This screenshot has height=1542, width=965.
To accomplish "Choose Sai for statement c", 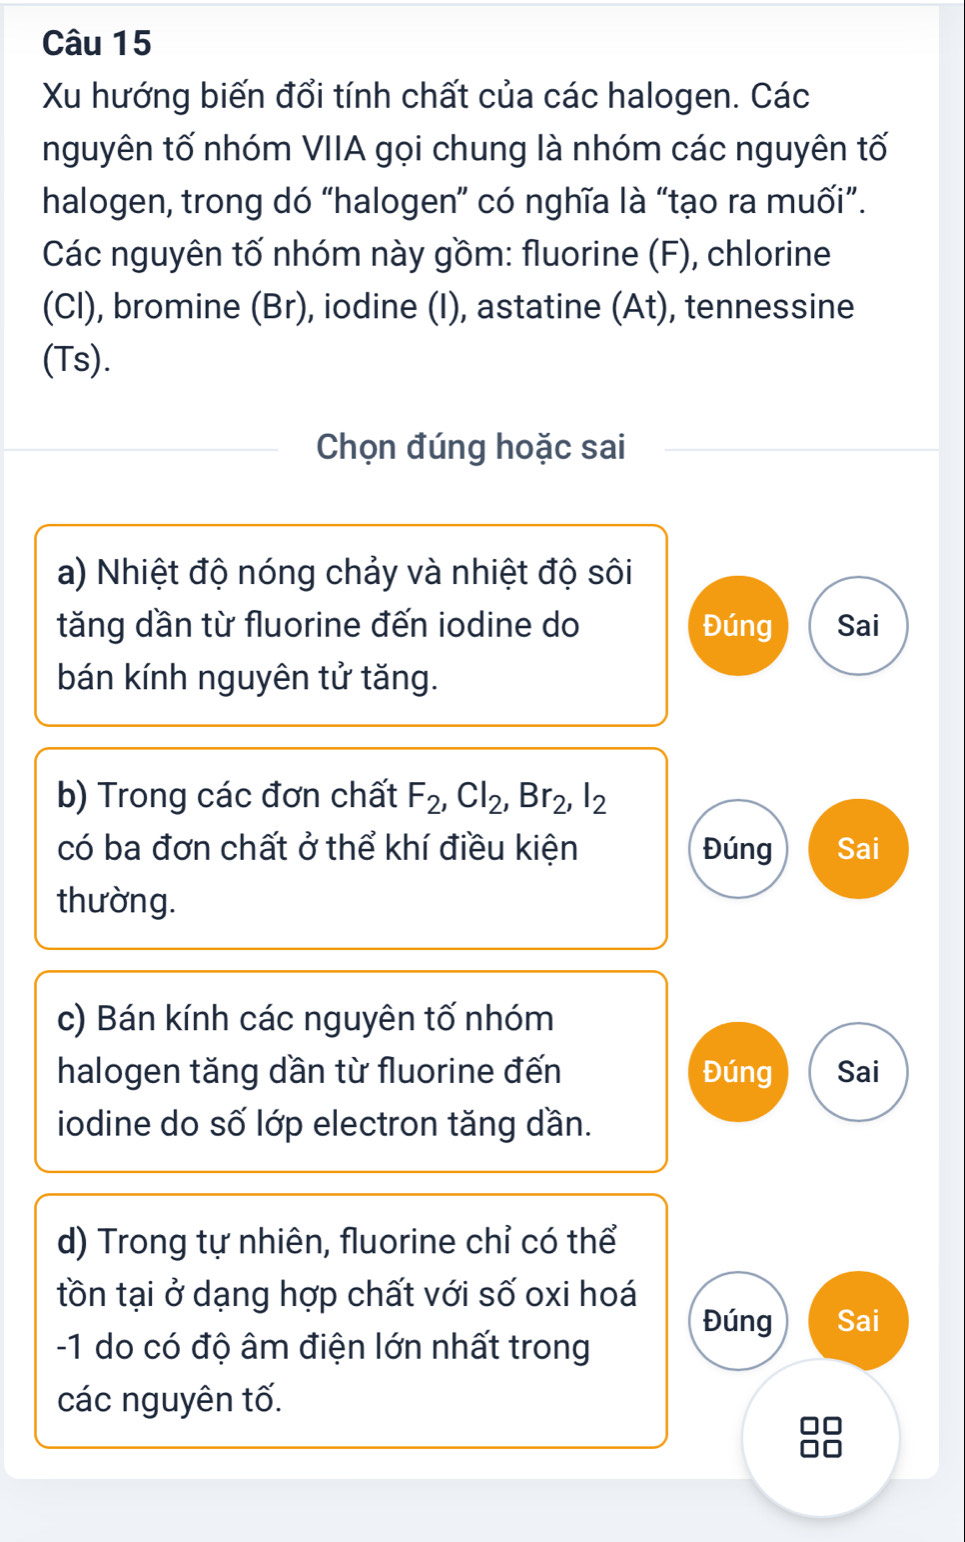I will pyautogui.click(x=858, y=1072).
